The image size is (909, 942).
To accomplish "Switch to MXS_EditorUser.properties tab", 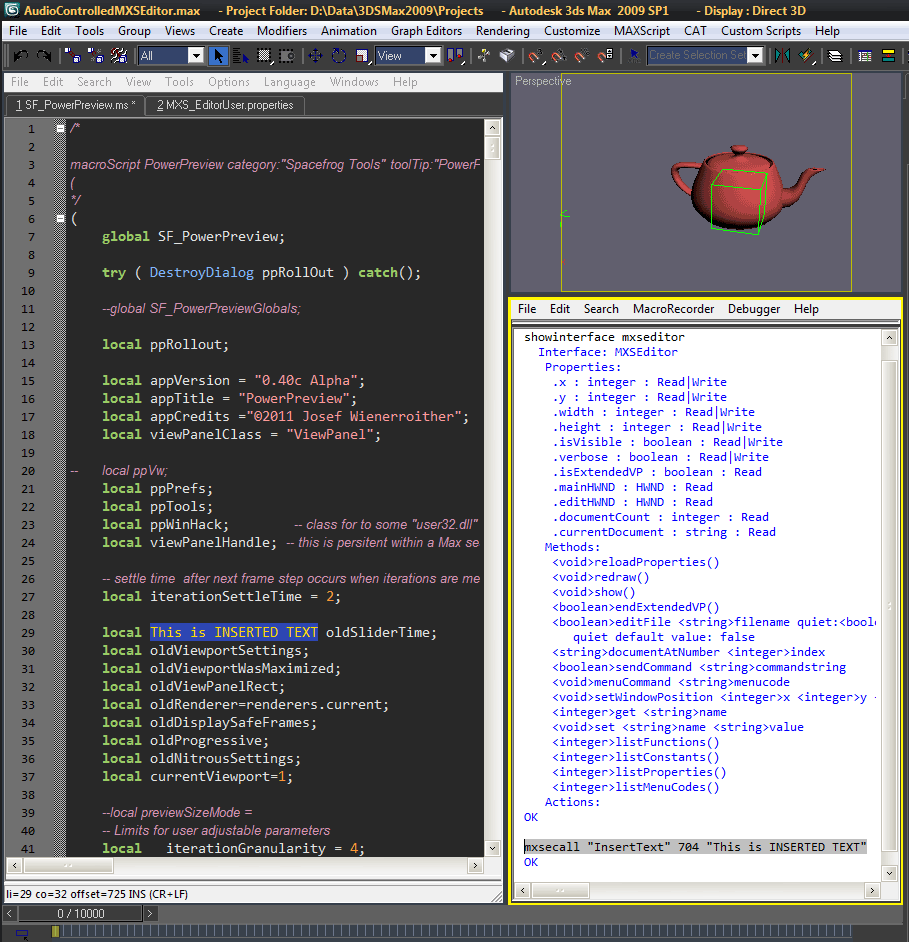I will pos(224,105).
